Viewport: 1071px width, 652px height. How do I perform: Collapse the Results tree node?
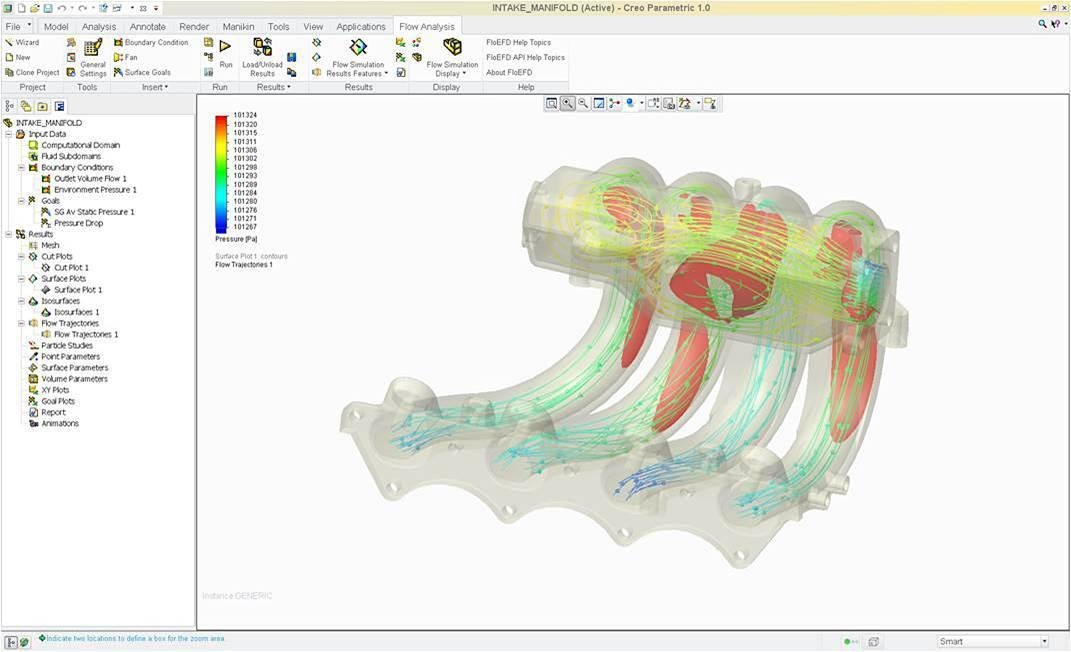(9, 234)
